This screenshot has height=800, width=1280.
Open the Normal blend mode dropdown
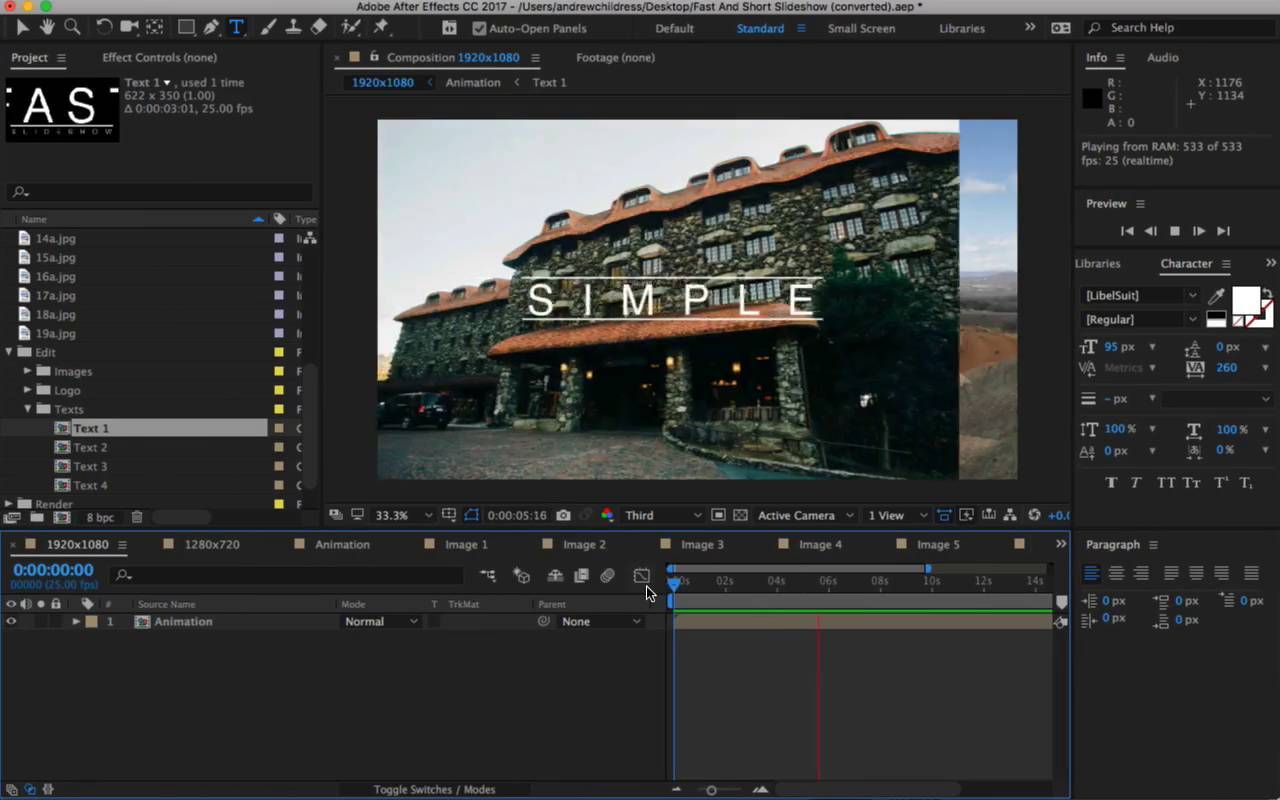tap(381, 621)
